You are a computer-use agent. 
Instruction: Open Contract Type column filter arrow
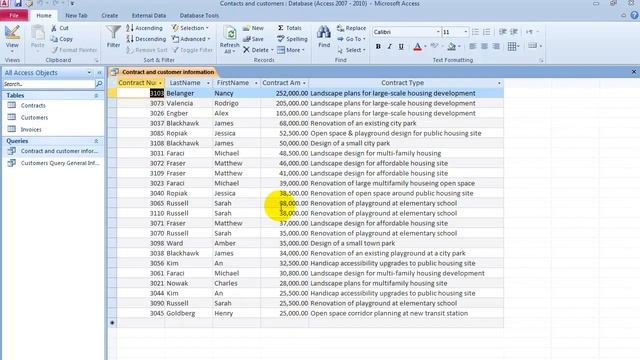tap(499, 83)
